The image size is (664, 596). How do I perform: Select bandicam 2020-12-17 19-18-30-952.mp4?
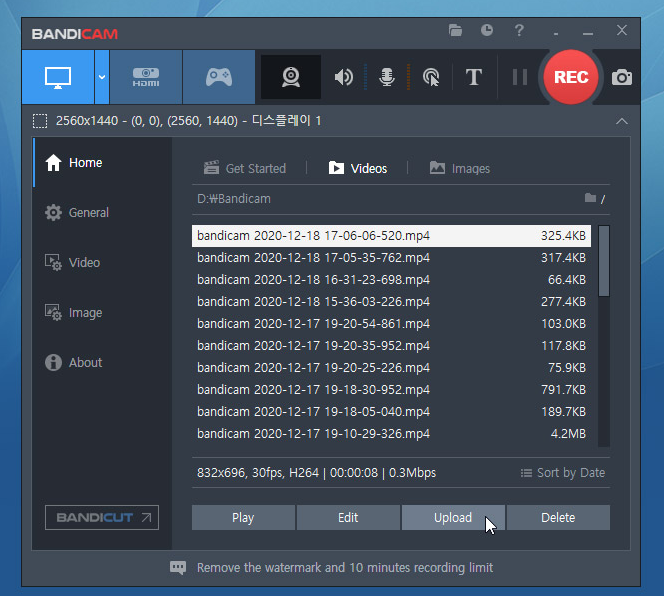click(x=391, y=390)
